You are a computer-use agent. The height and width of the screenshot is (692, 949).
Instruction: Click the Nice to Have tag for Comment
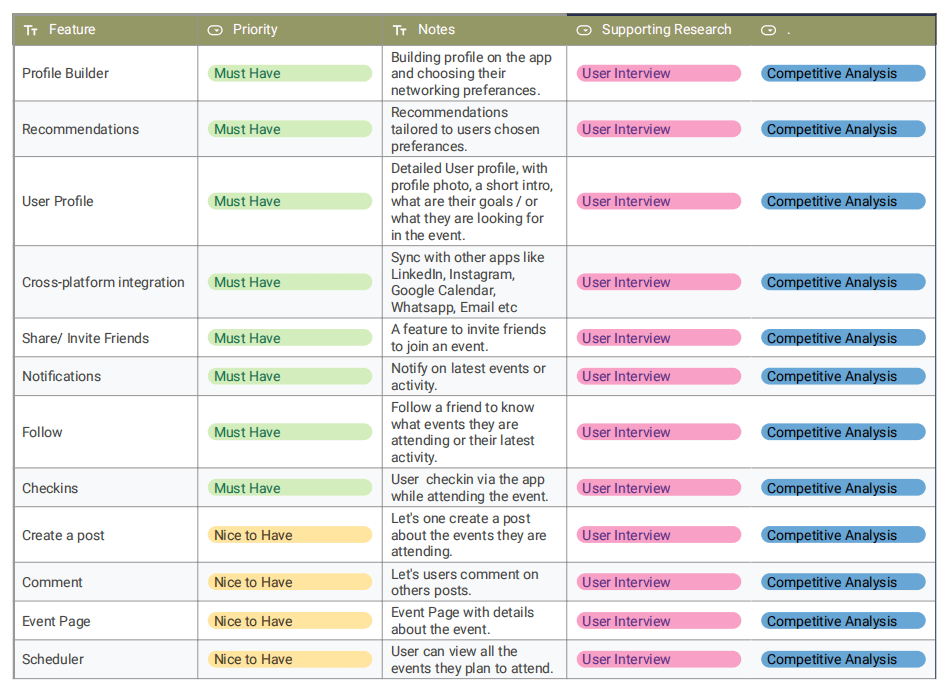pos(289,582)
